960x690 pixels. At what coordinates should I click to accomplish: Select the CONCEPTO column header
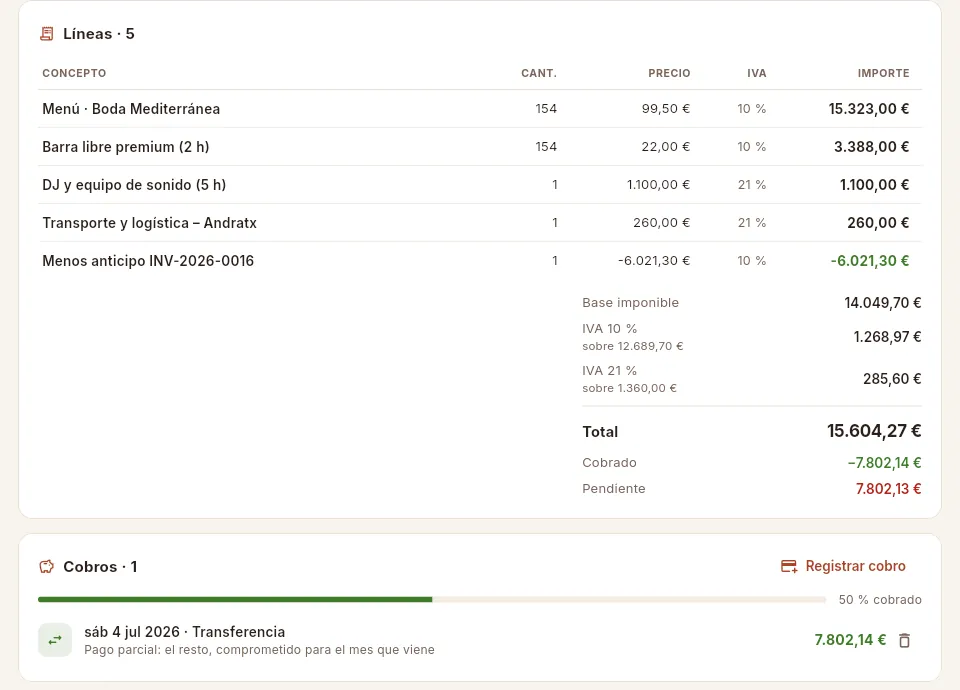click(74, 73)
